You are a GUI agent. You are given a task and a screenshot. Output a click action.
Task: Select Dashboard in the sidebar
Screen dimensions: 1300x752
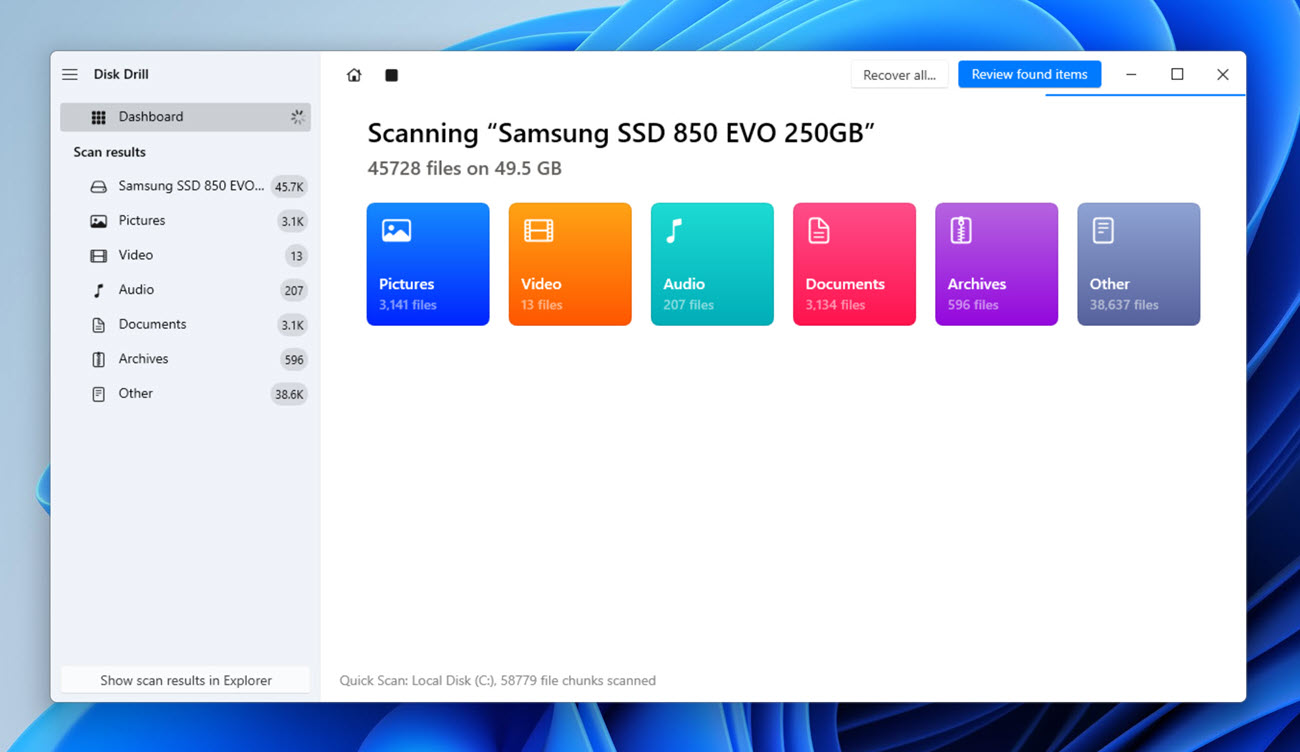point(186,117)
